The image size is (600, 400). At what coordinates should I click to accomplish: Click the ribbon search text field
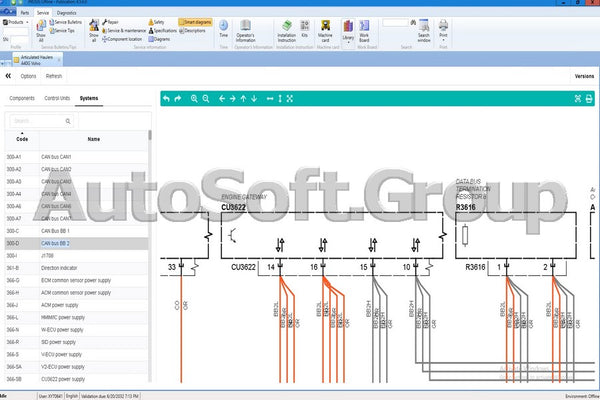tap(396, 23)
